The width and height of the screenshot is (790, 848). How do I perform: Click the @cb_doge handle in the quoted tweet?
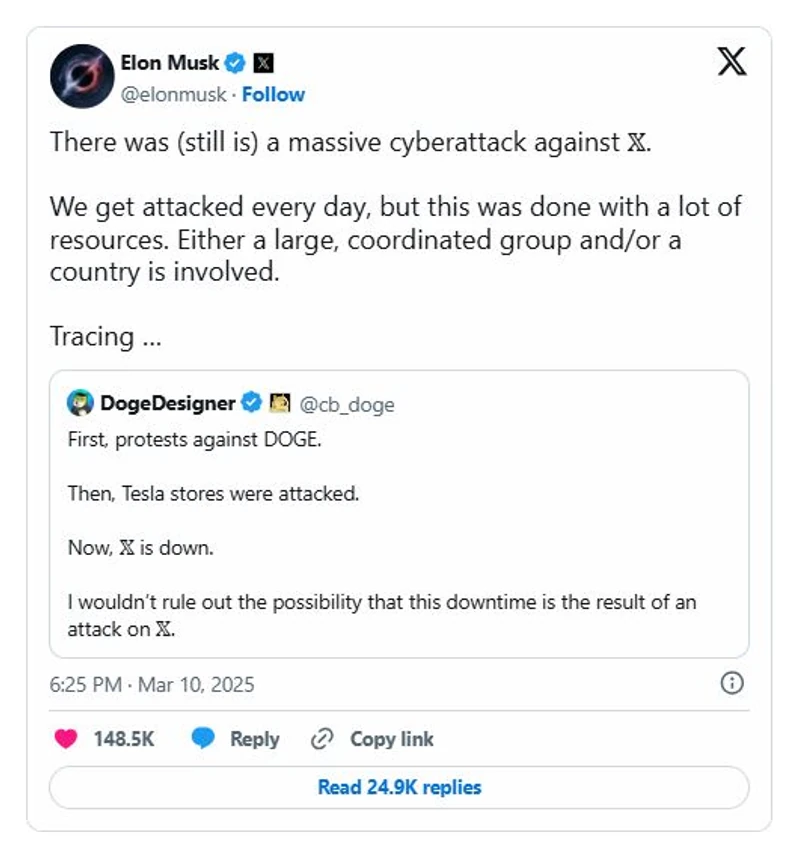348,405
